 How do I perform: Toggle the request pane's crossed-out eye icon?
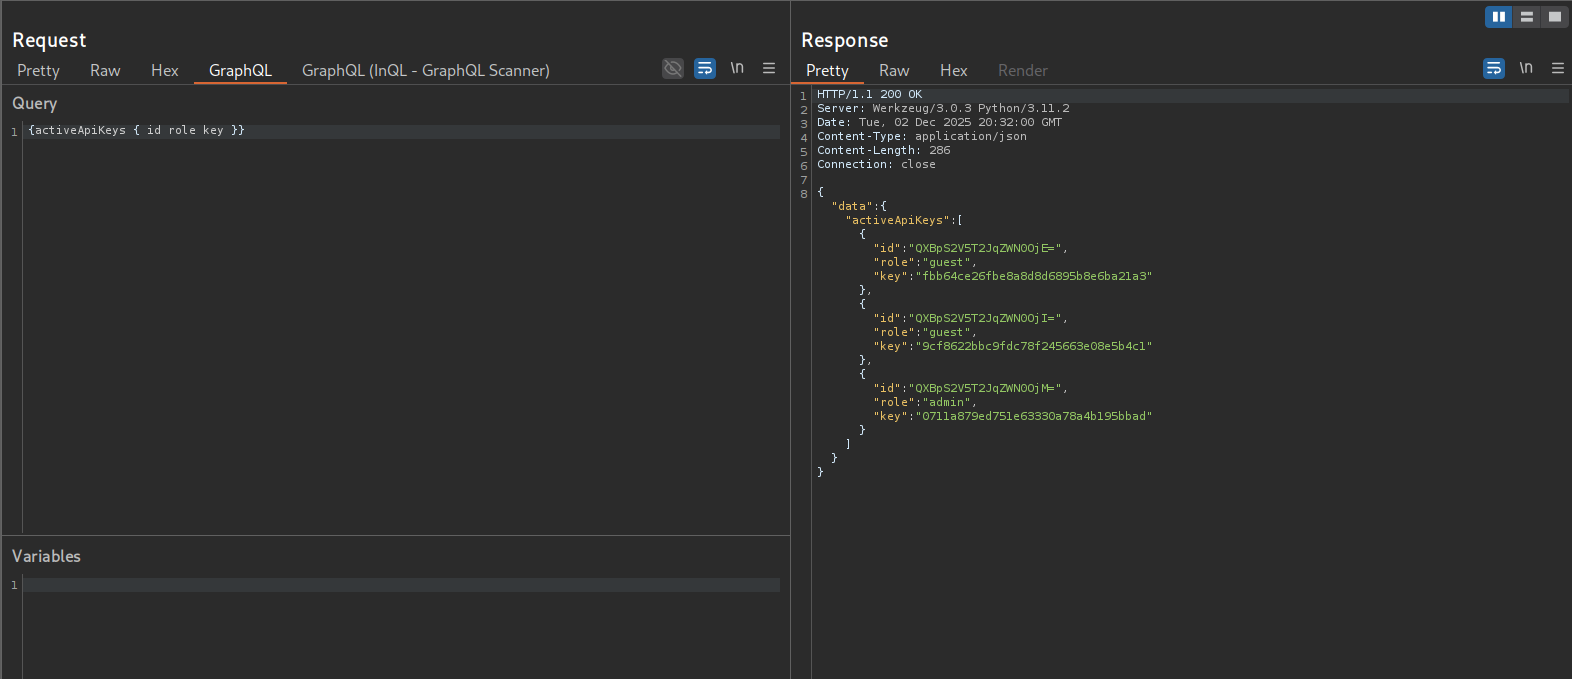pos(673,68)
